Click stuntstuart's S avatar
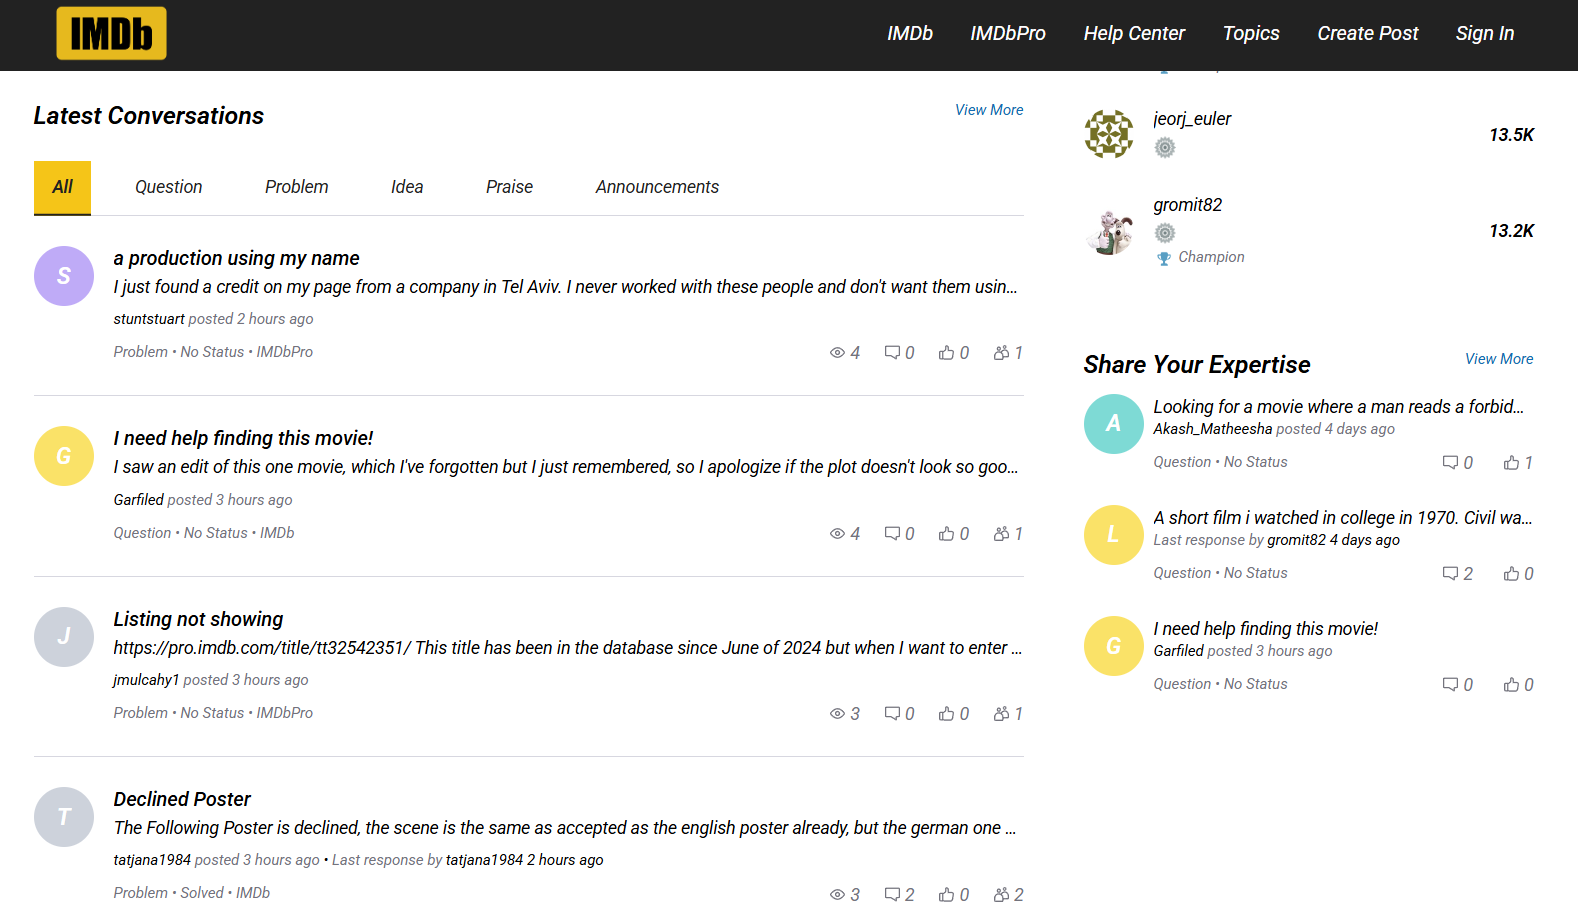Screen dimensions: 1578x907 point(64,276)
